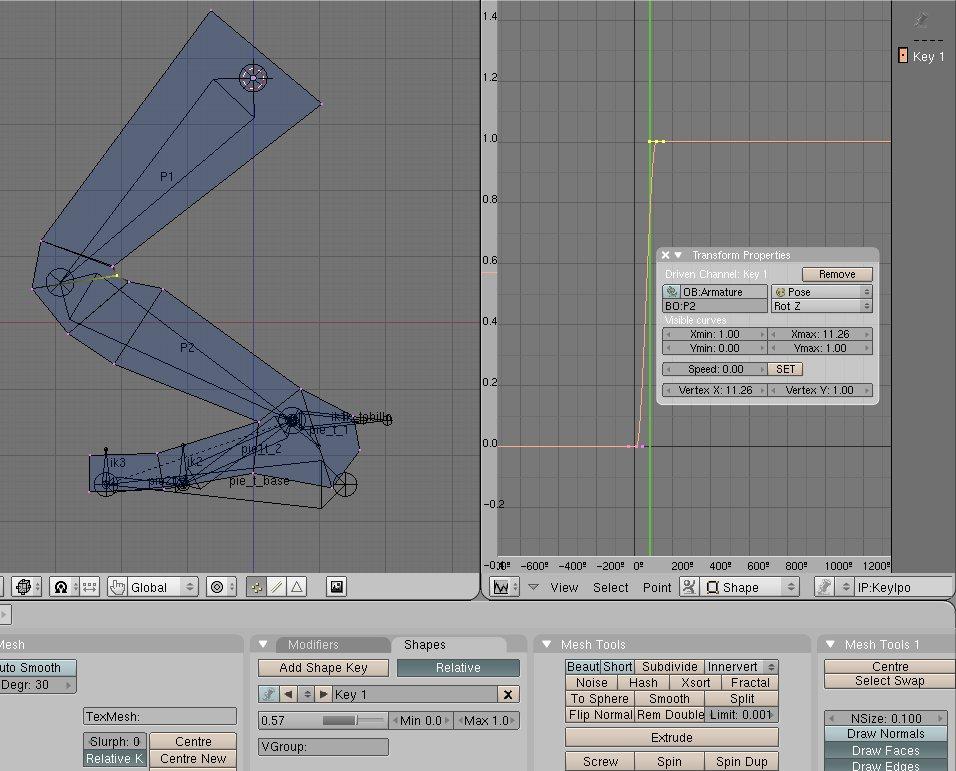
Task: Enable edge select mode icon
Action: 276,587
